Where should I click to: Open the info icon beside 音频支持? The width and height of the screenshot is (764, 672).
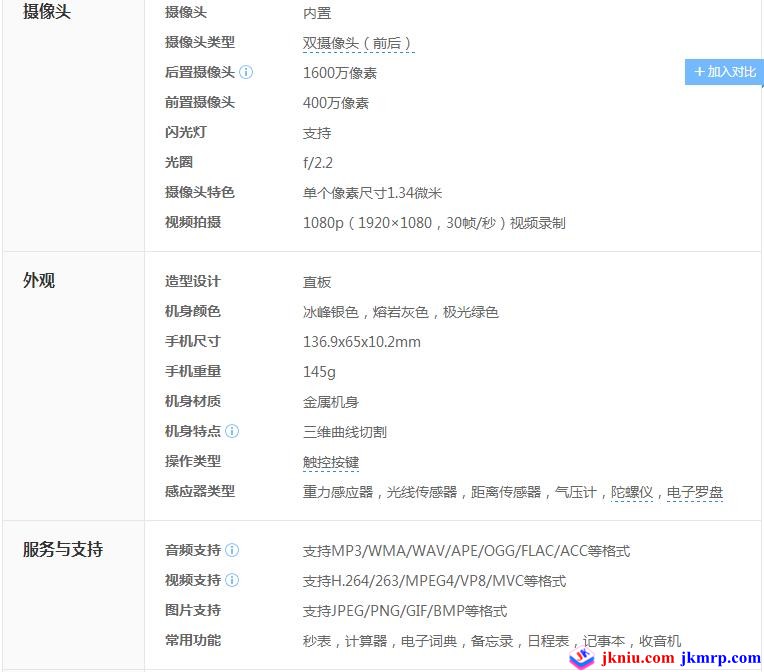pos(232,550)
